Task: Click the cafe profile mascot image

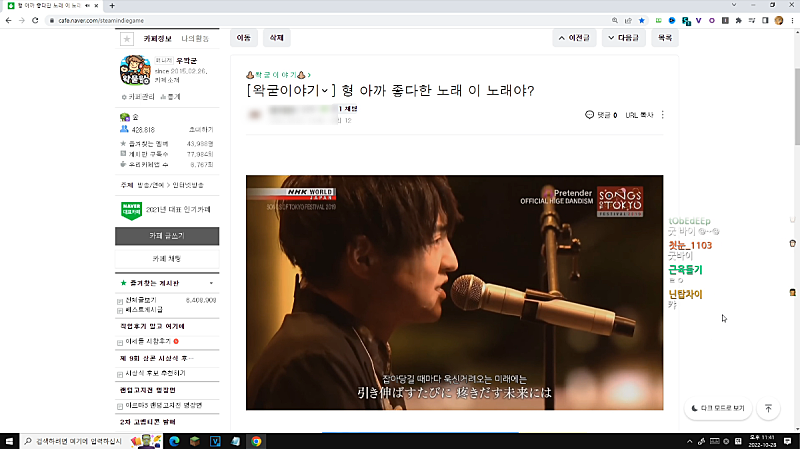Action: coord(135,70)
